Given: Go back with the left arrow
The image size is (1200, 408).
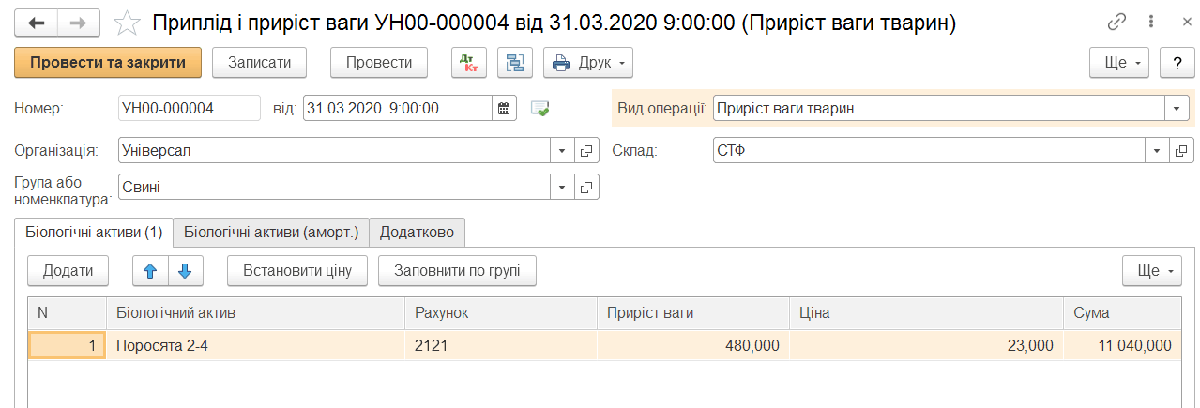Looking at the screenshot, I should (x=37, y=24).
